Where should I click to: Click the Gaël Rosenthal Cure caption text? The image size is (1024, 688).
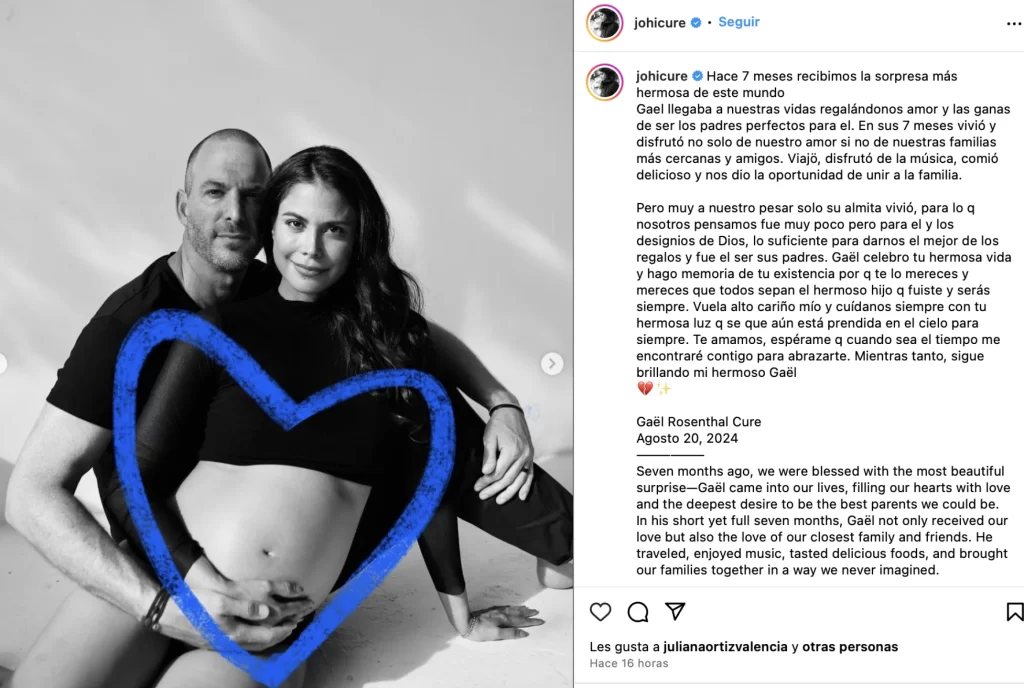click(x=699, y=422)
